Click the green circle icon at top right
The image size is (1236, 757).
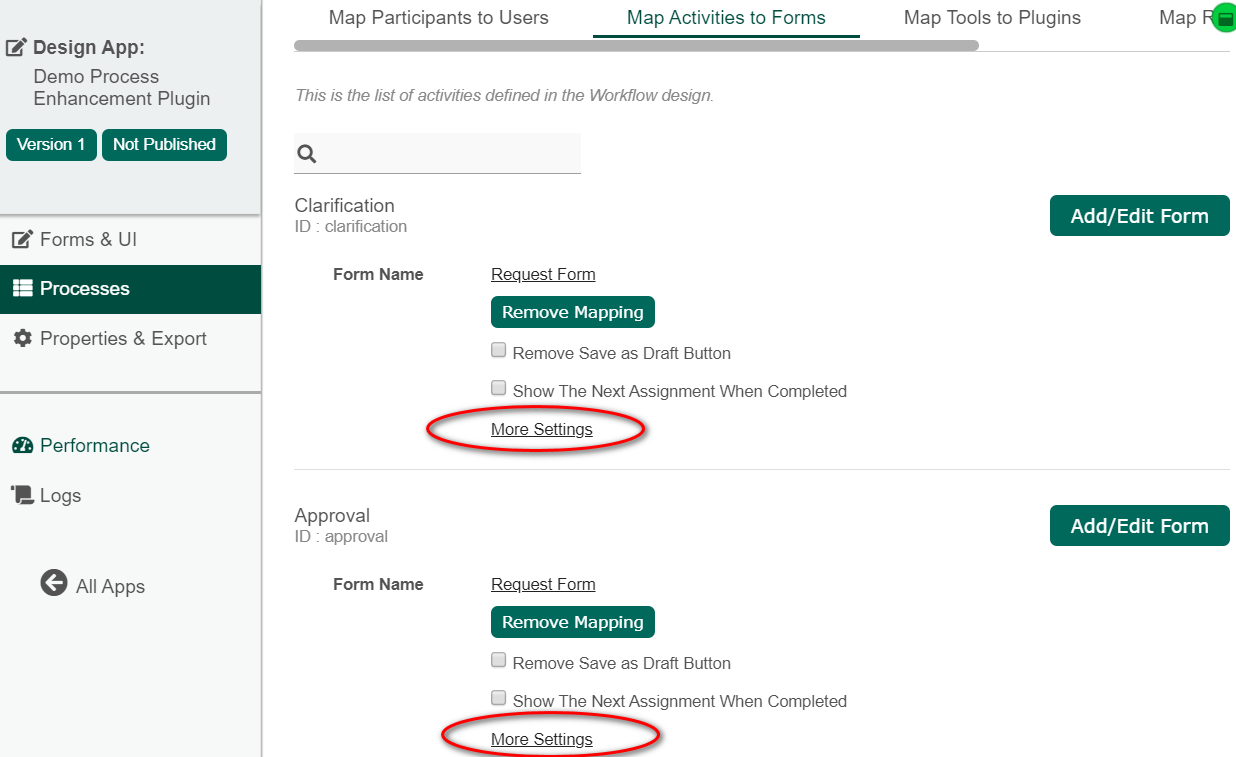[x=1224, y=18]
